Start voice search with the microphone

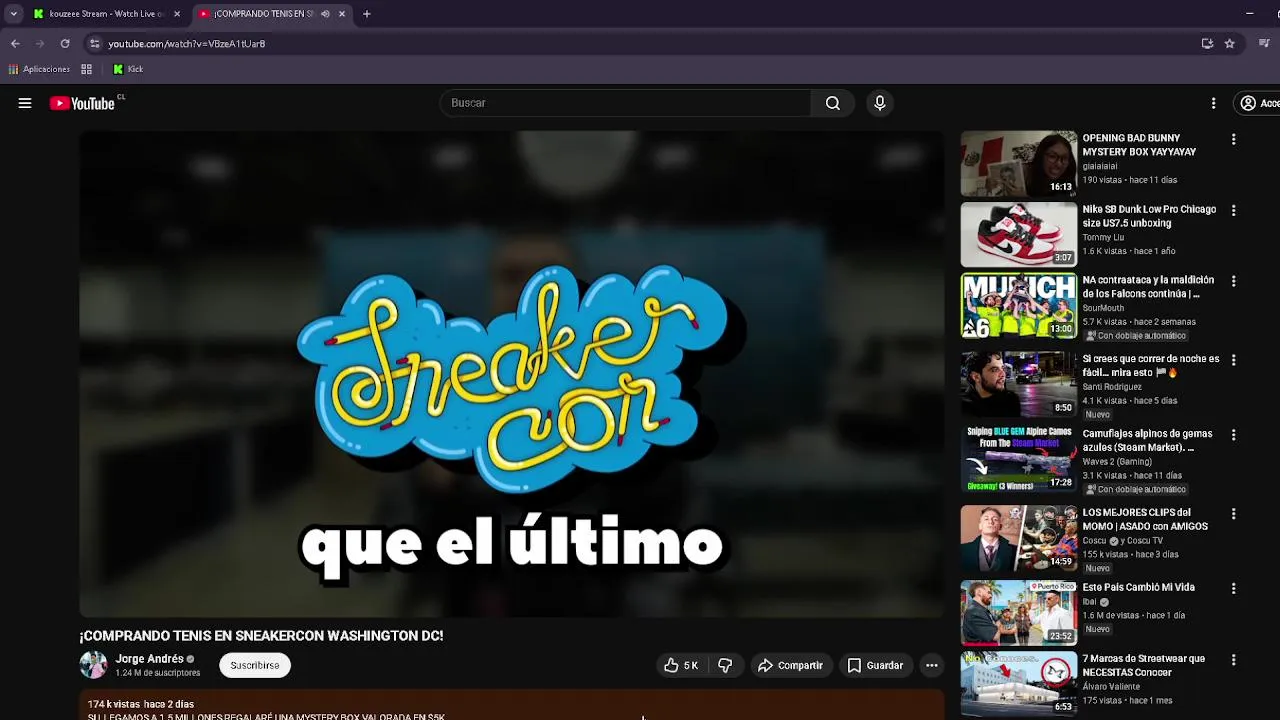pos(880,103)
